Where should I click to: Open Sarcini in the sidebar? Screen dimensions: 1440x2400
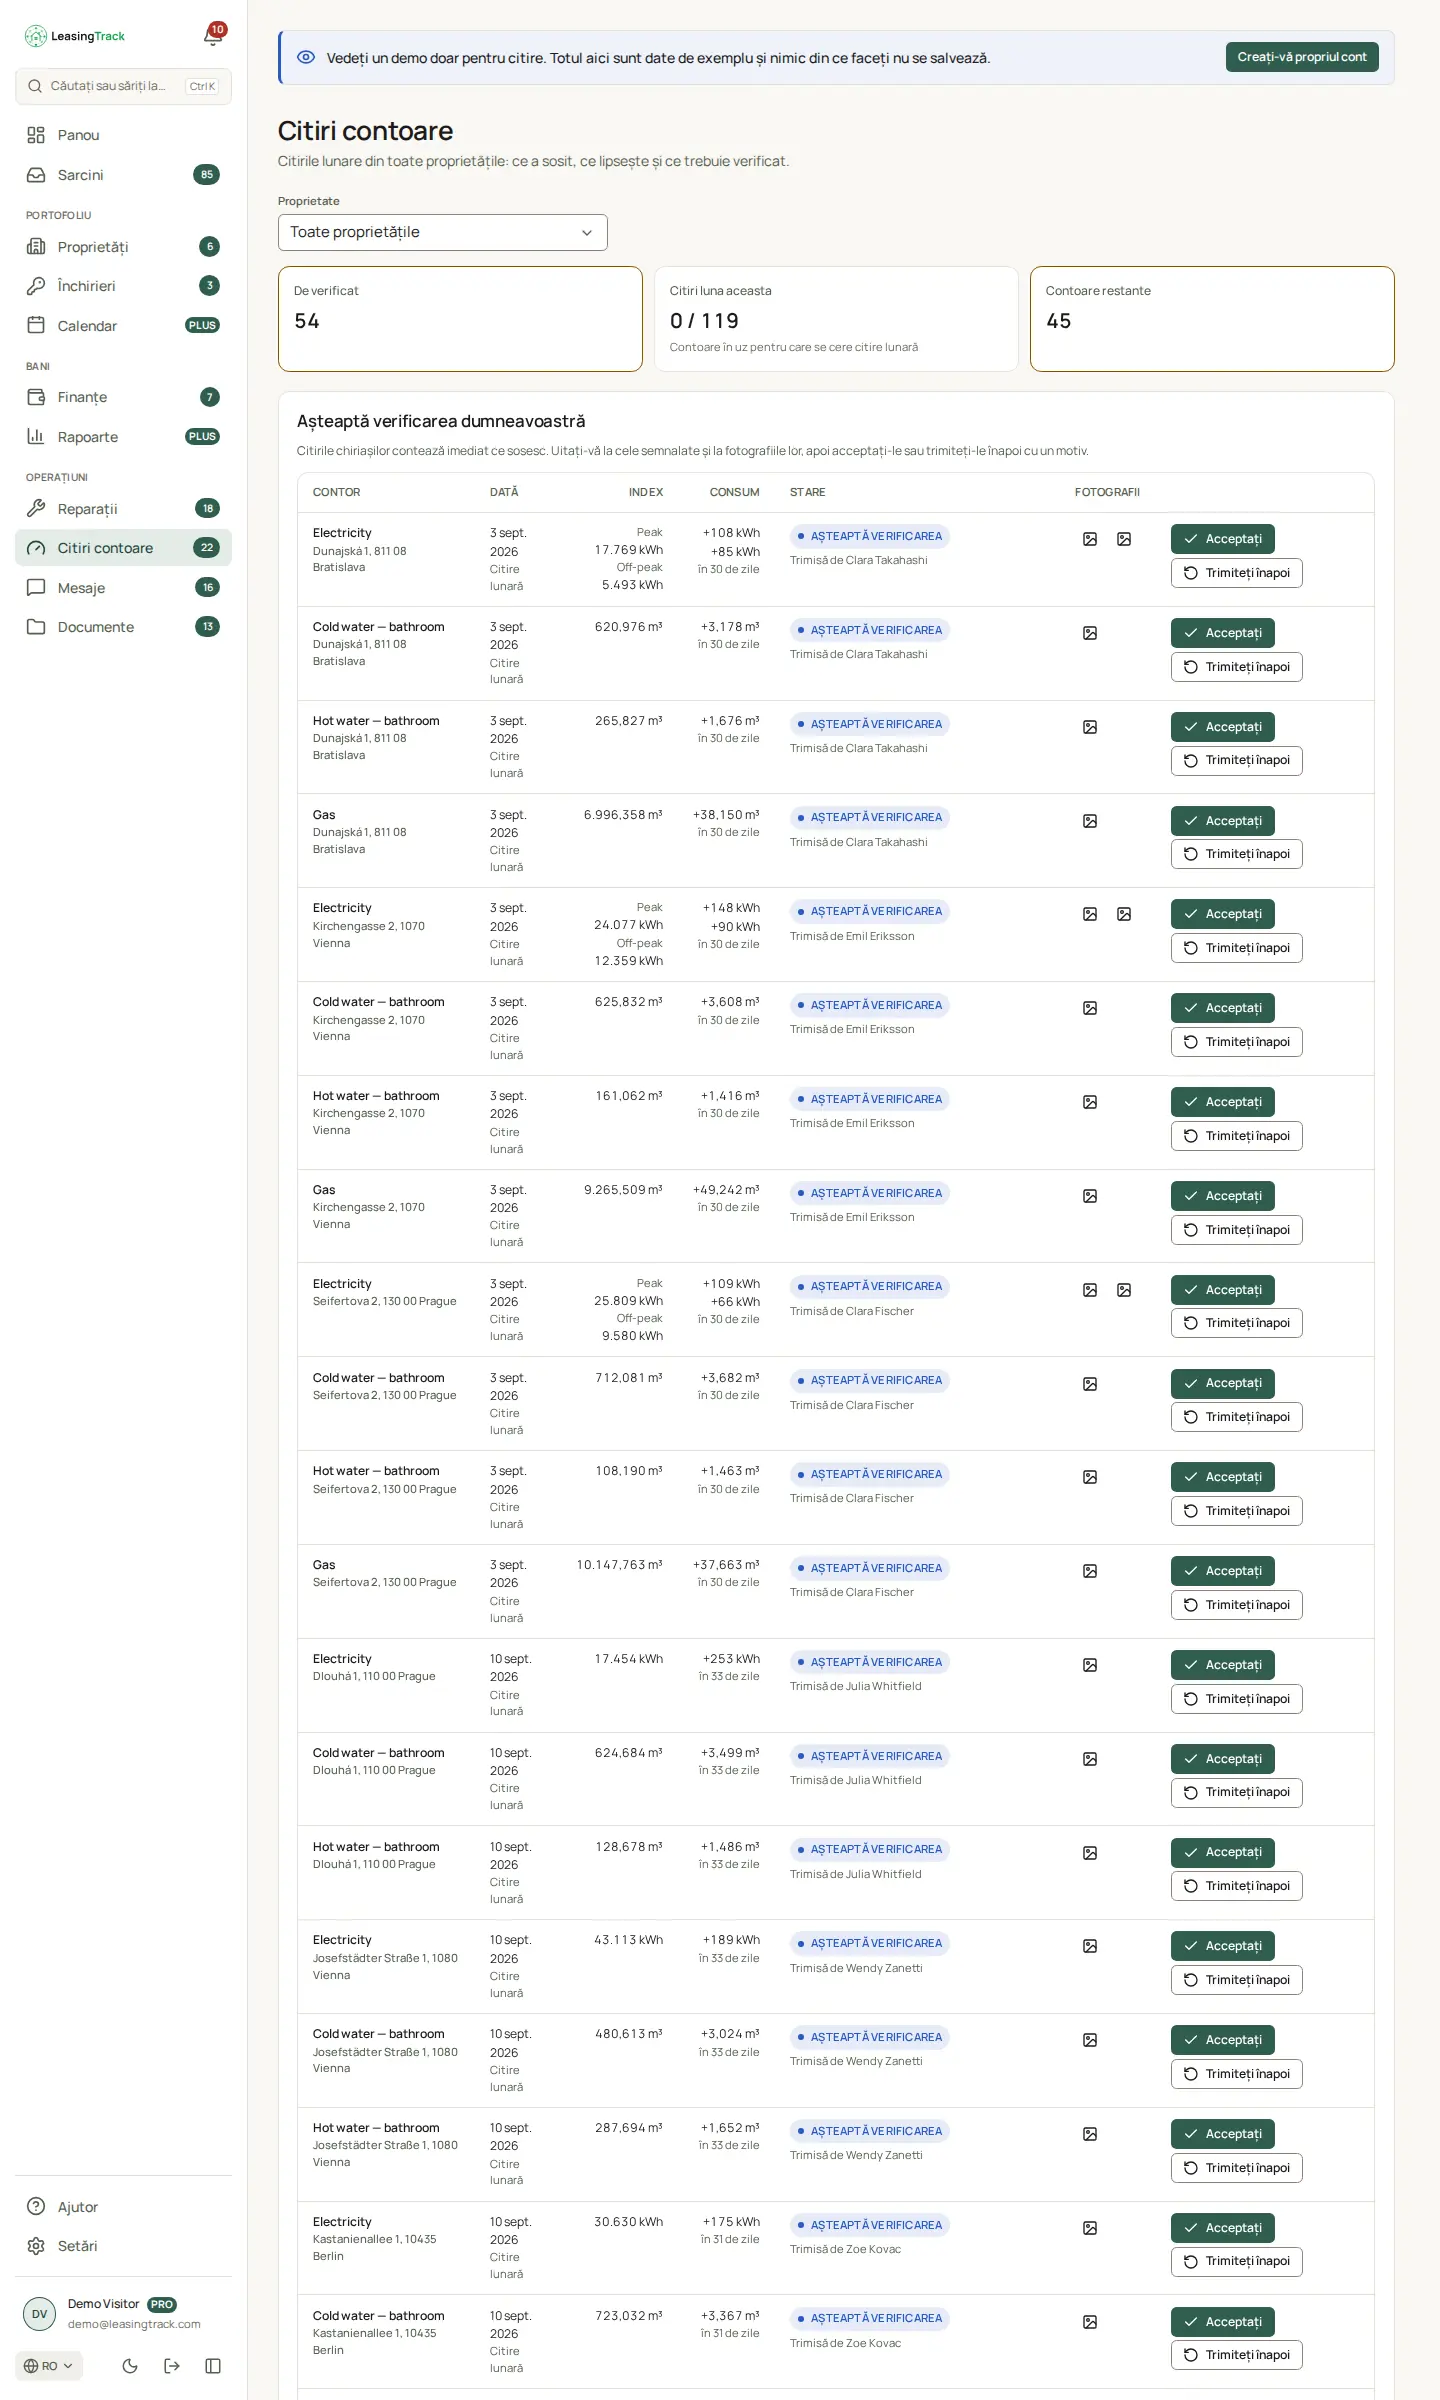123,175
